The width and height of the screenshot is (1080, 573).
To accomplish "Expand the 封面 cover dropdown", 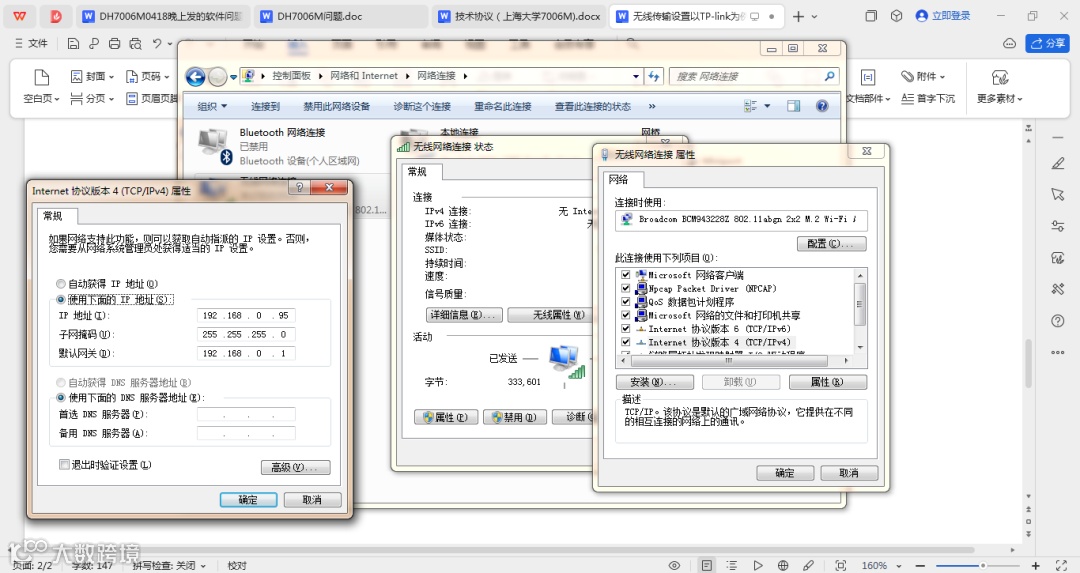I will pyautogui.click(x=112, y=76).
